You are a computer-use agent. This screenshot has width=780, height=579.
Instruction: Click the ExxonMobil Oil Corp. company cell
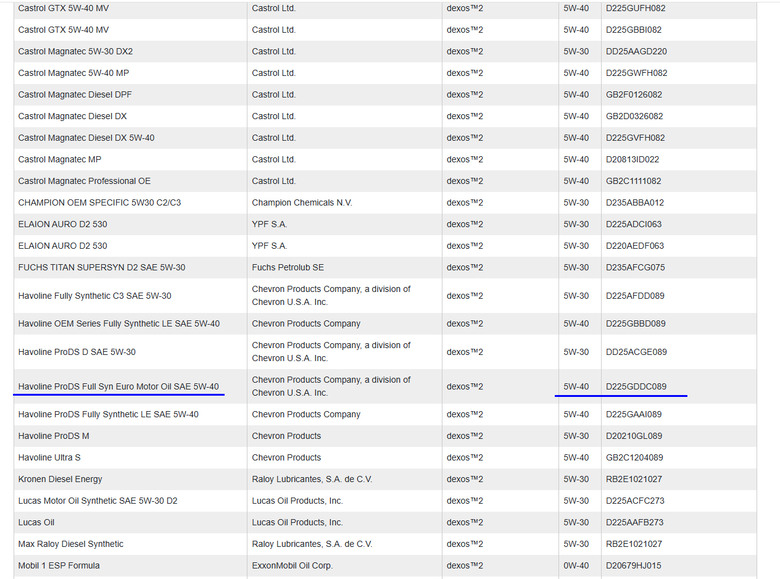292,566
